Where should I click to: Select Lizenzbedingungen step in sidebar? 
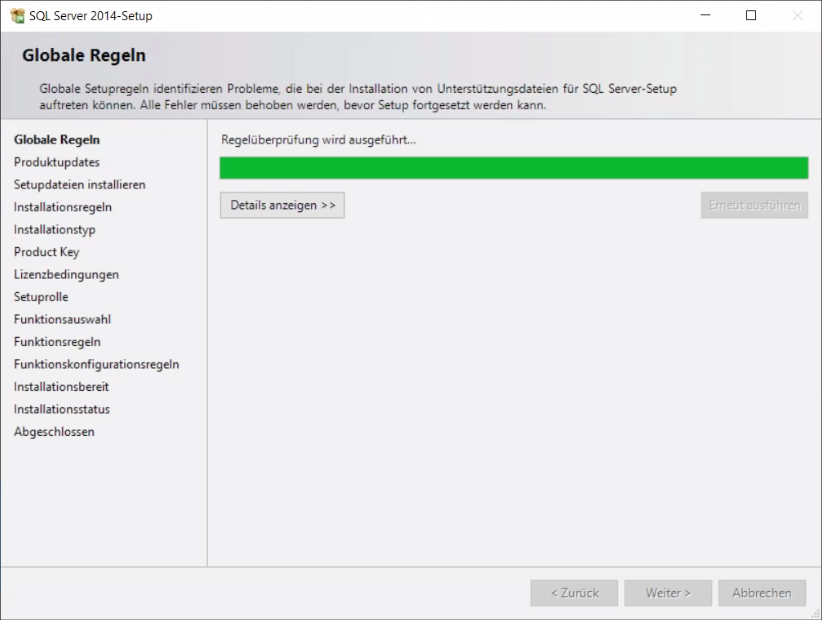(x=66, y=274)
